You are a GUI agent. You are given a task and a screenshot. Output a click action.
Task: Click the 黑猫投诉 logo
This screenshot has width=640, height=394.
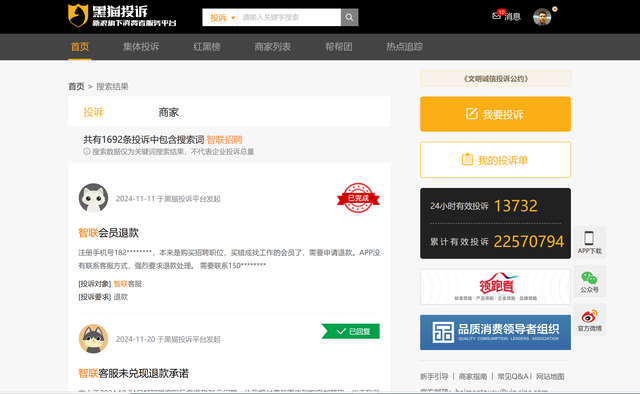pyautogui.click(x=122, y=16)
